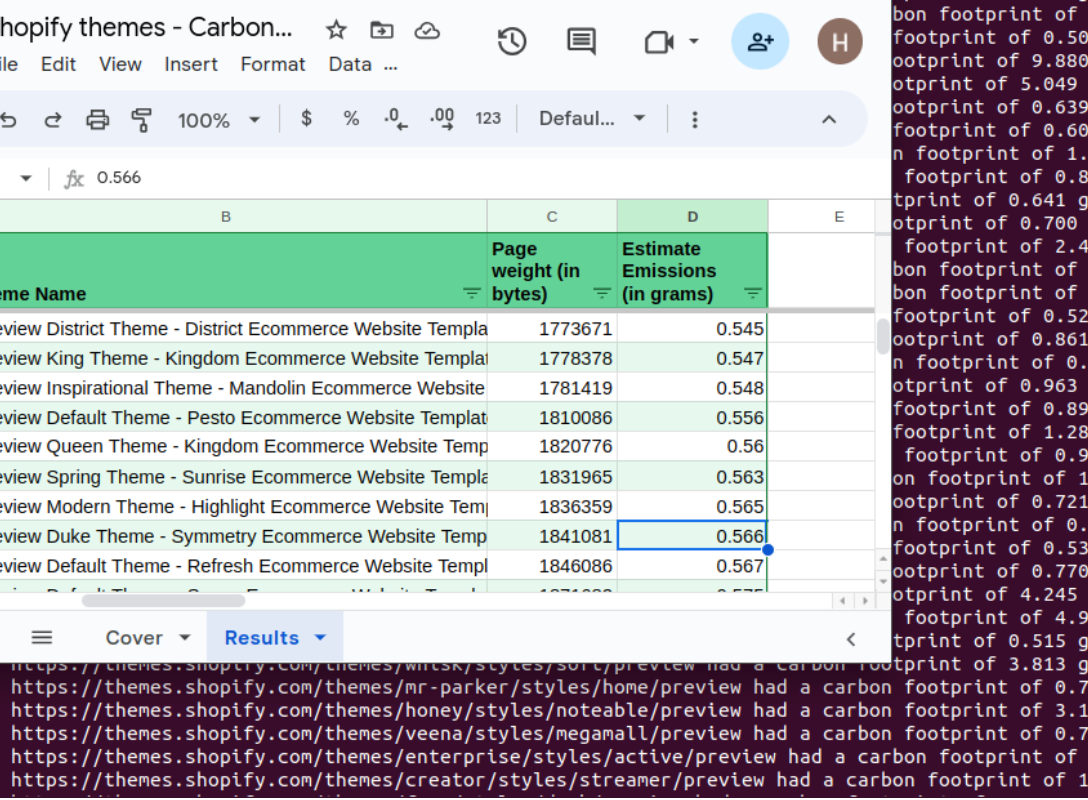Activate the paint format tool
This screenshot has width=1088, height=800.
coord(142,120)
